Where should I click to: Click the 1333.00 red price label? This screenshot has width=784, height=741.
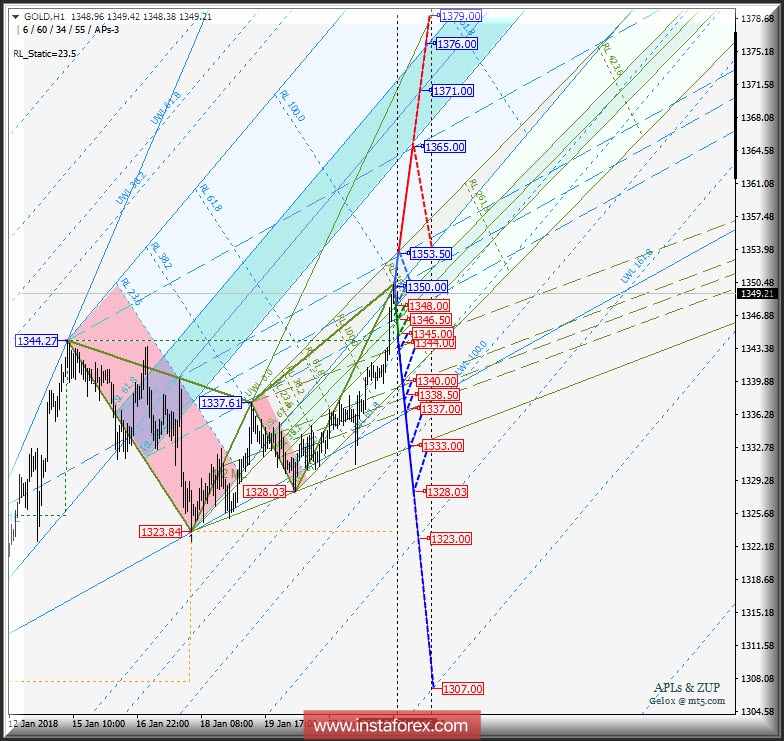coord(442,446)
